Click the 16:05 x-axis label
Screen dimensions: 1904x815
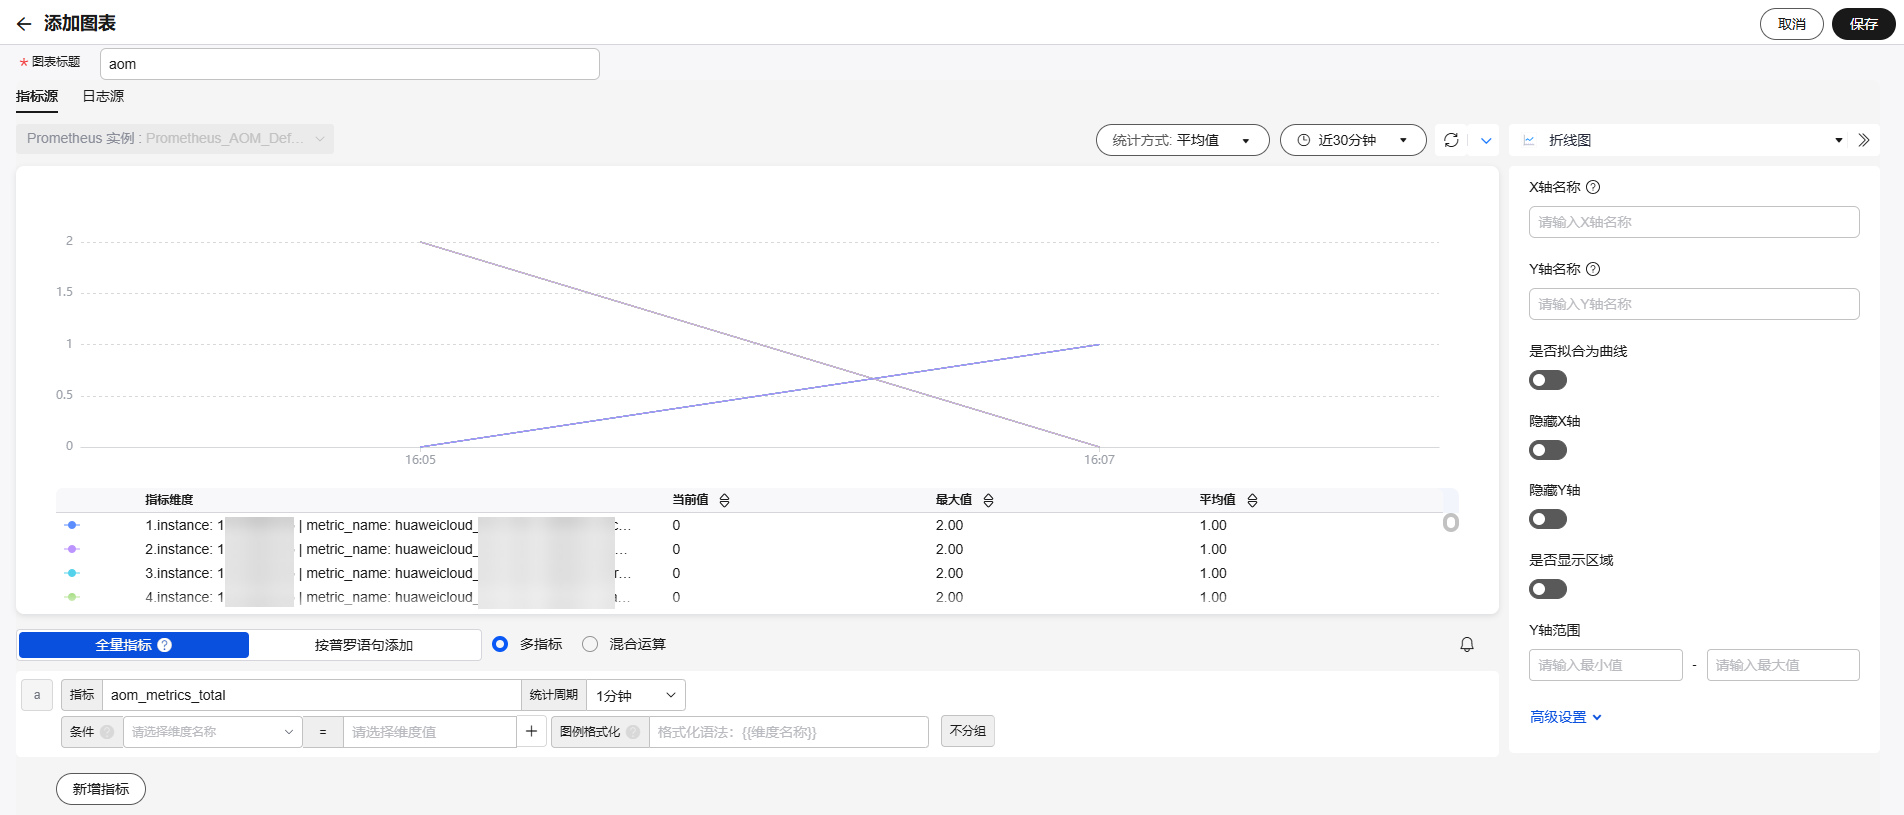(420, 460)
